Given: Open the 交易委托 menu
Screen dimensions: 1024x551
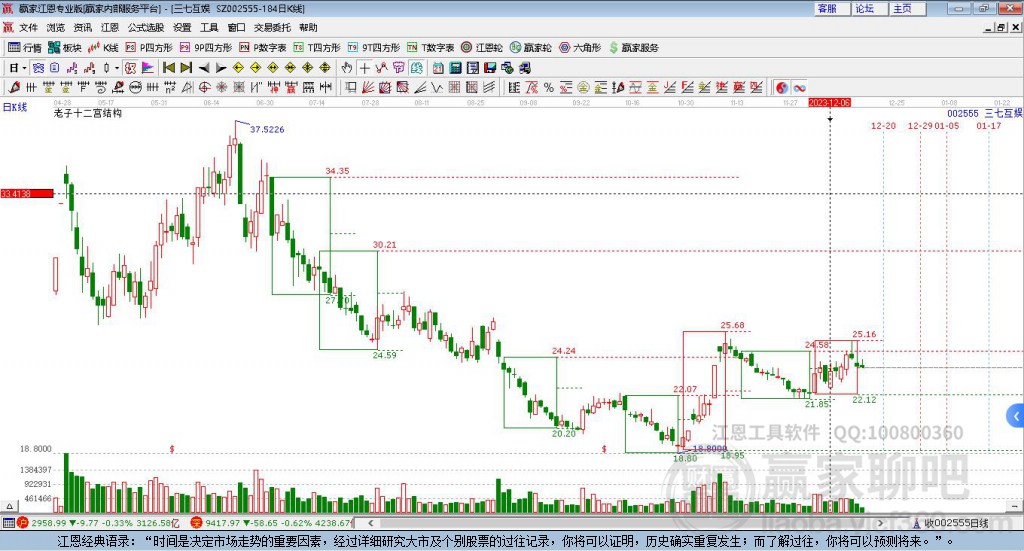Looking at the screenshot, I should (x=272, y=27).
